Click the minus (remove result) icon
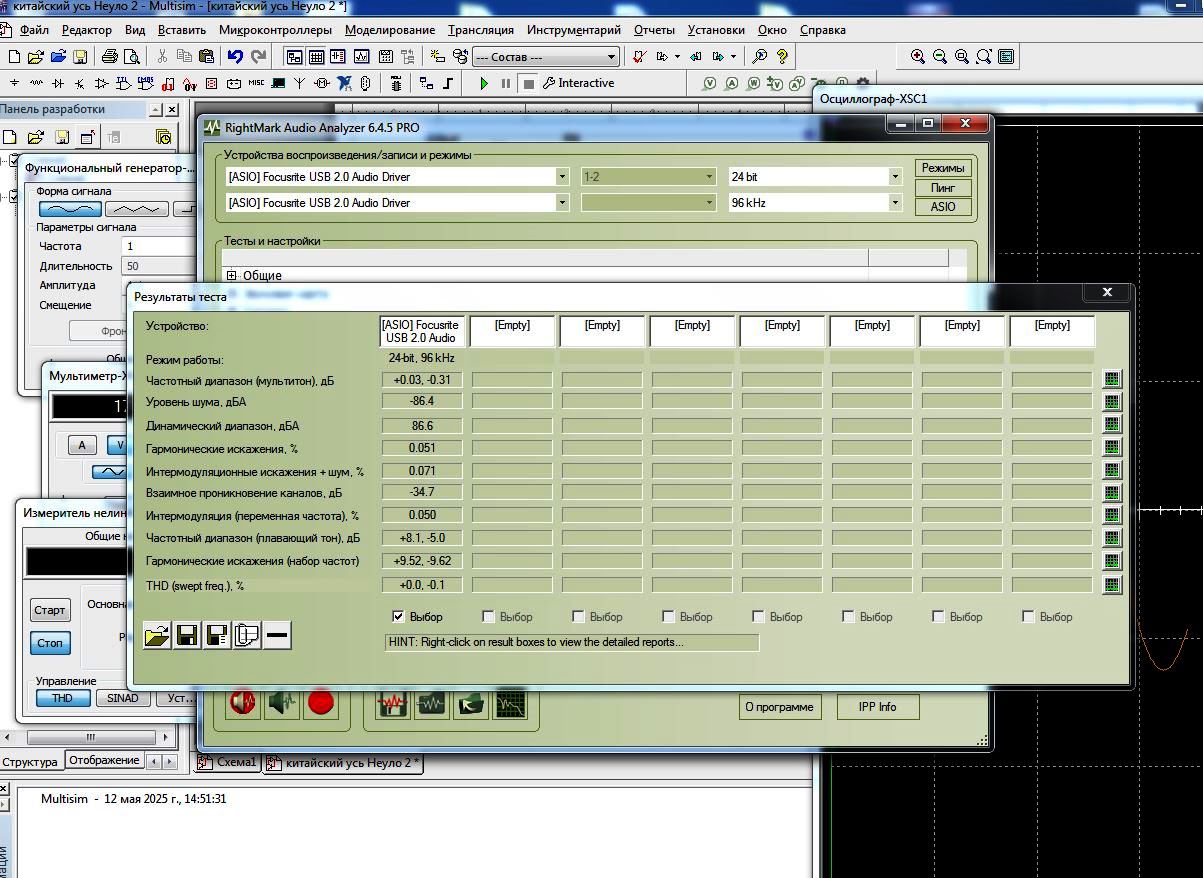 click(x=278, y=635)
